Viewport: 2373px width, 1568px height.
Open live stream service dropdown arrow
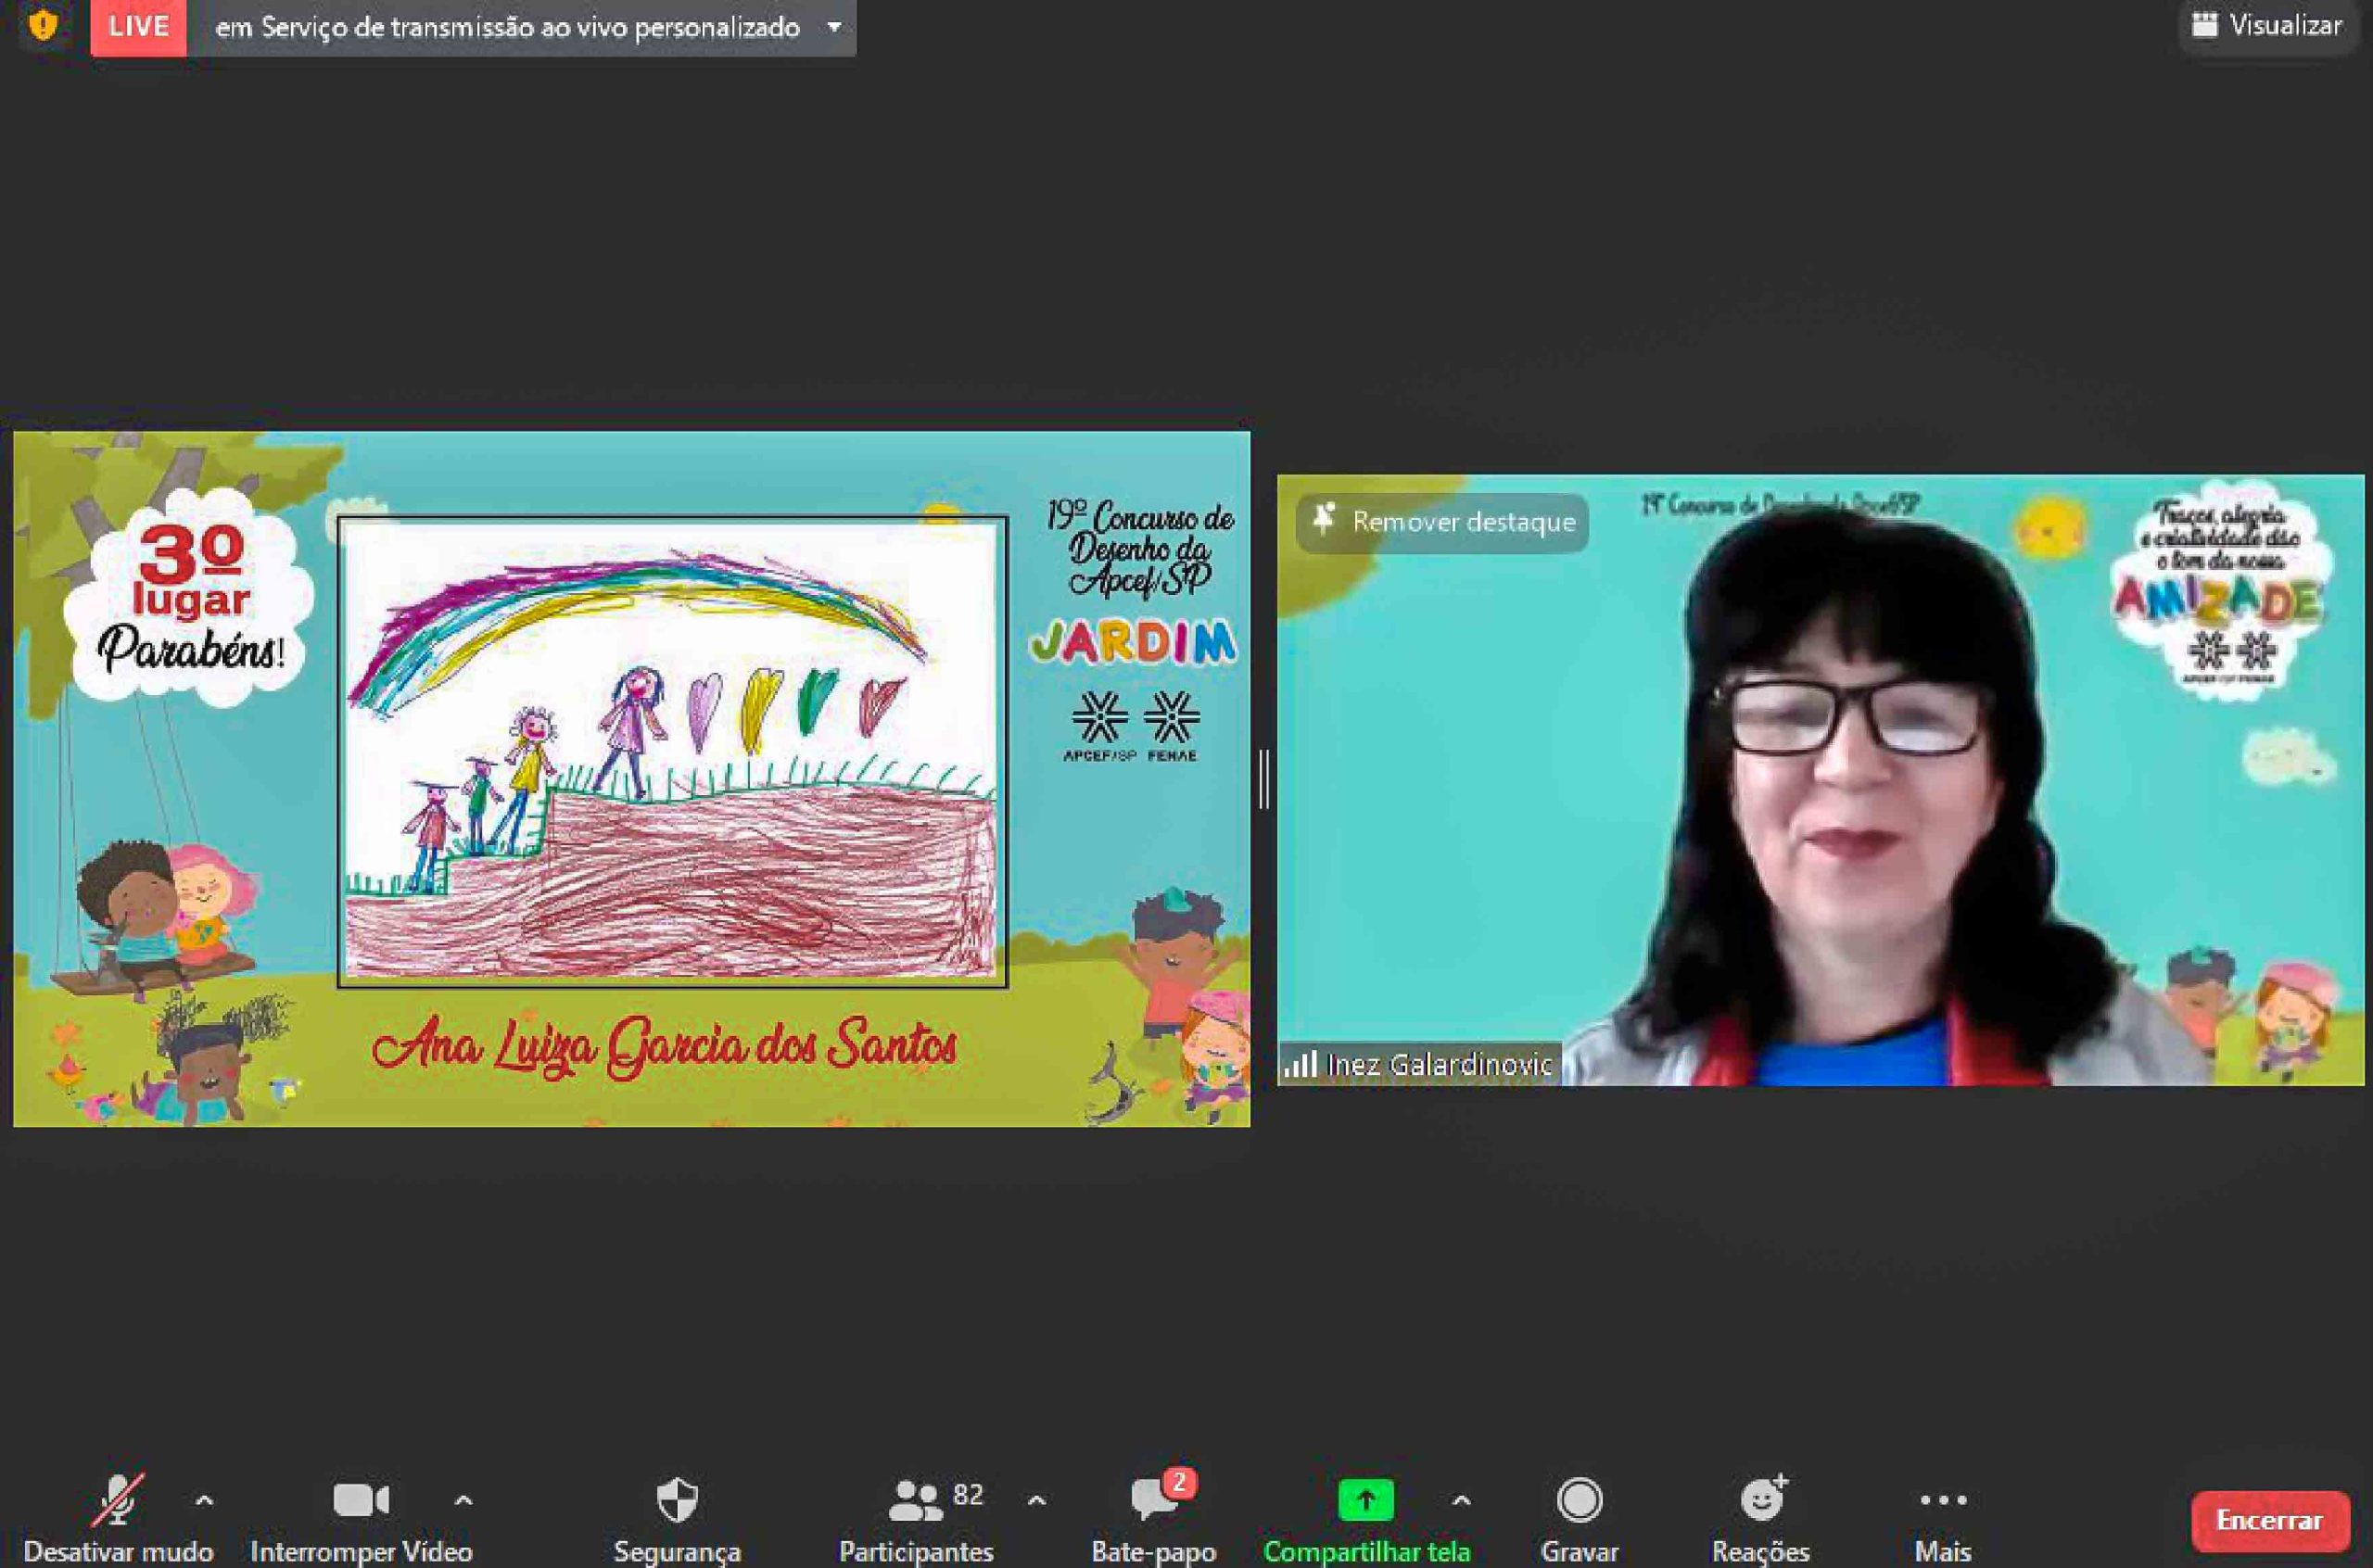tap(834, 27)
